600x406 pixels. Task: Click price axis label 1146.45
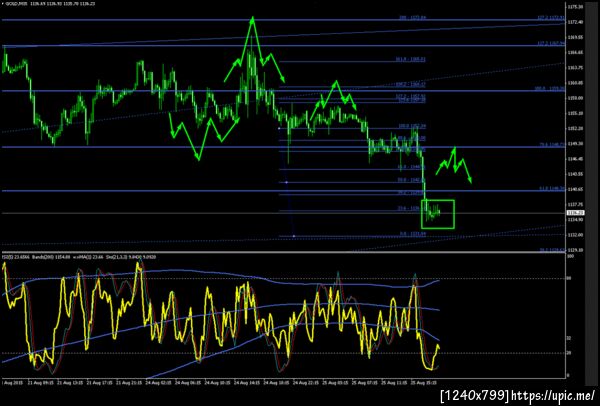(x=576, y=159)
